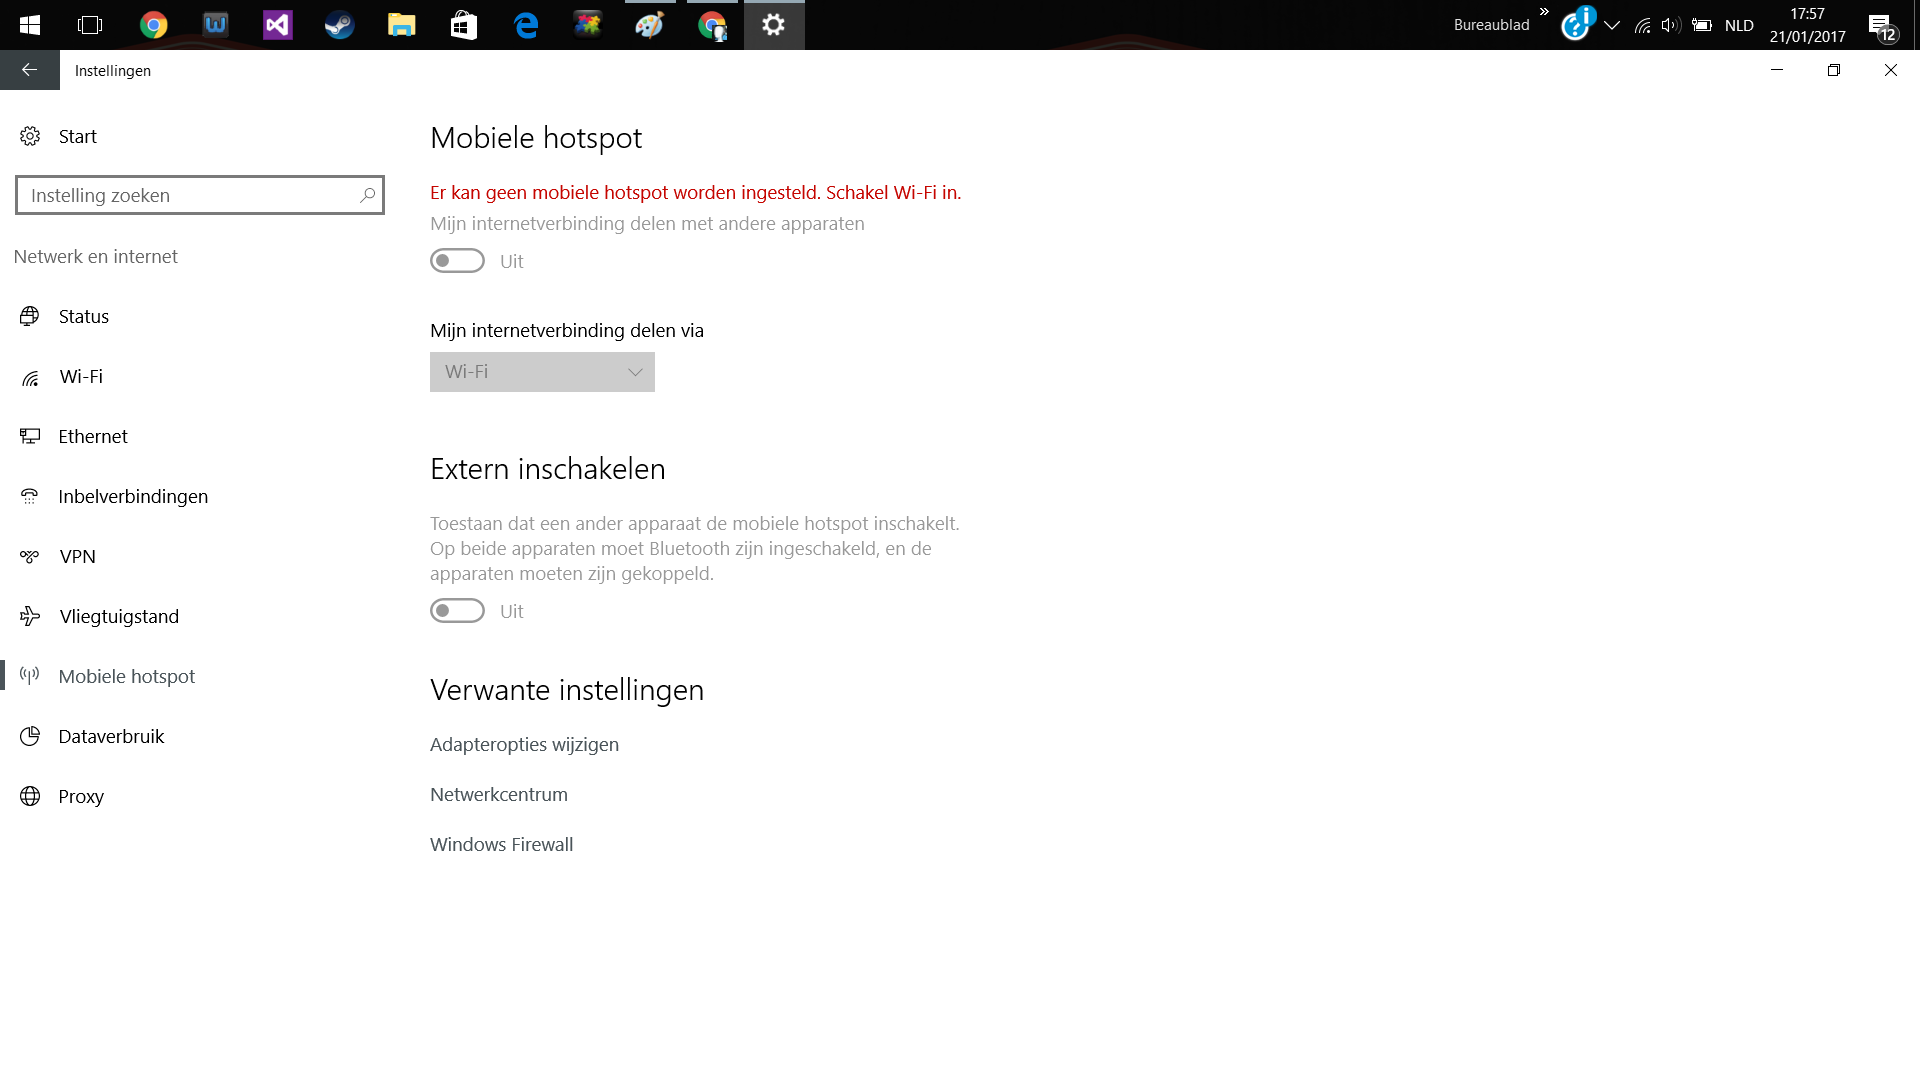Click the Wi-Fi icon in sidebar

point(30,377)
